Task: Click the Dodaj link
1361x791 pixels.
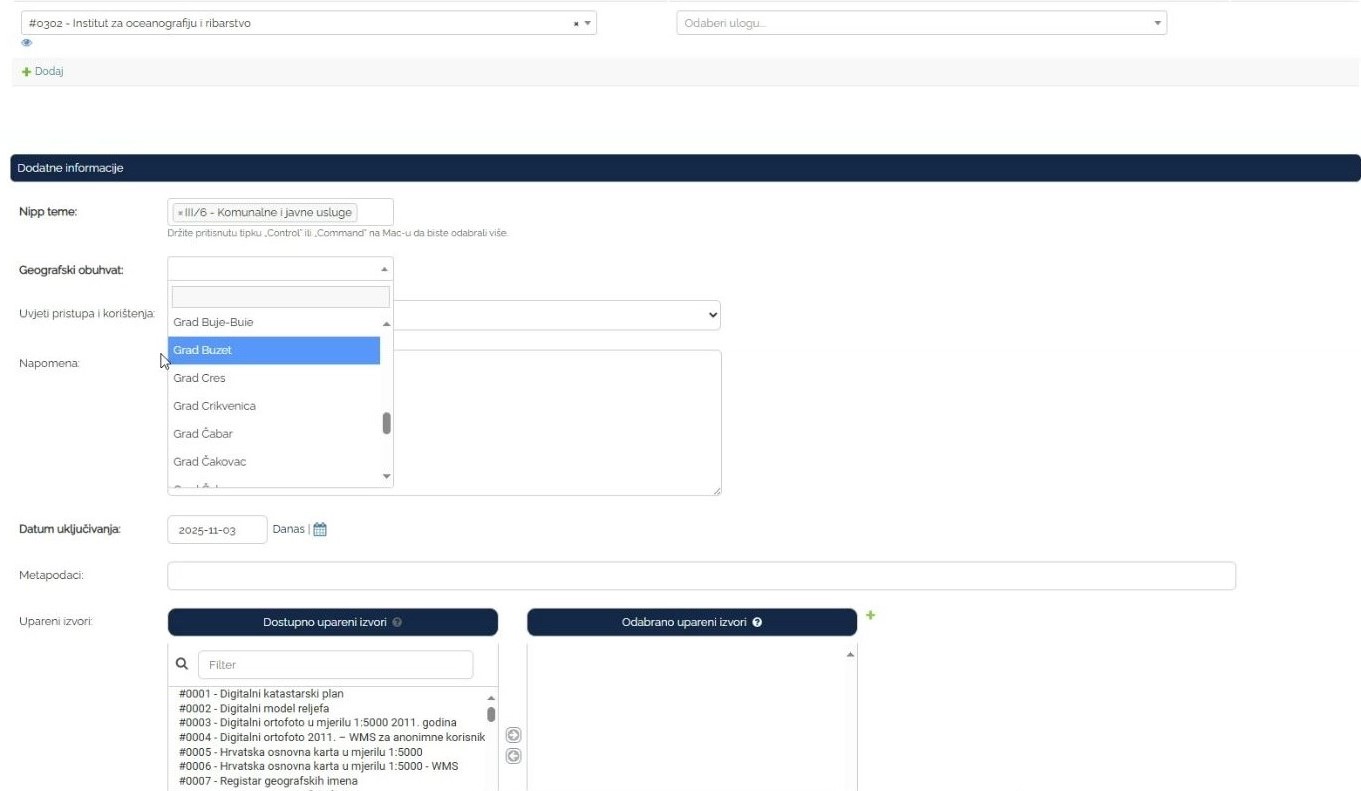Action: [x=42, y=72]
